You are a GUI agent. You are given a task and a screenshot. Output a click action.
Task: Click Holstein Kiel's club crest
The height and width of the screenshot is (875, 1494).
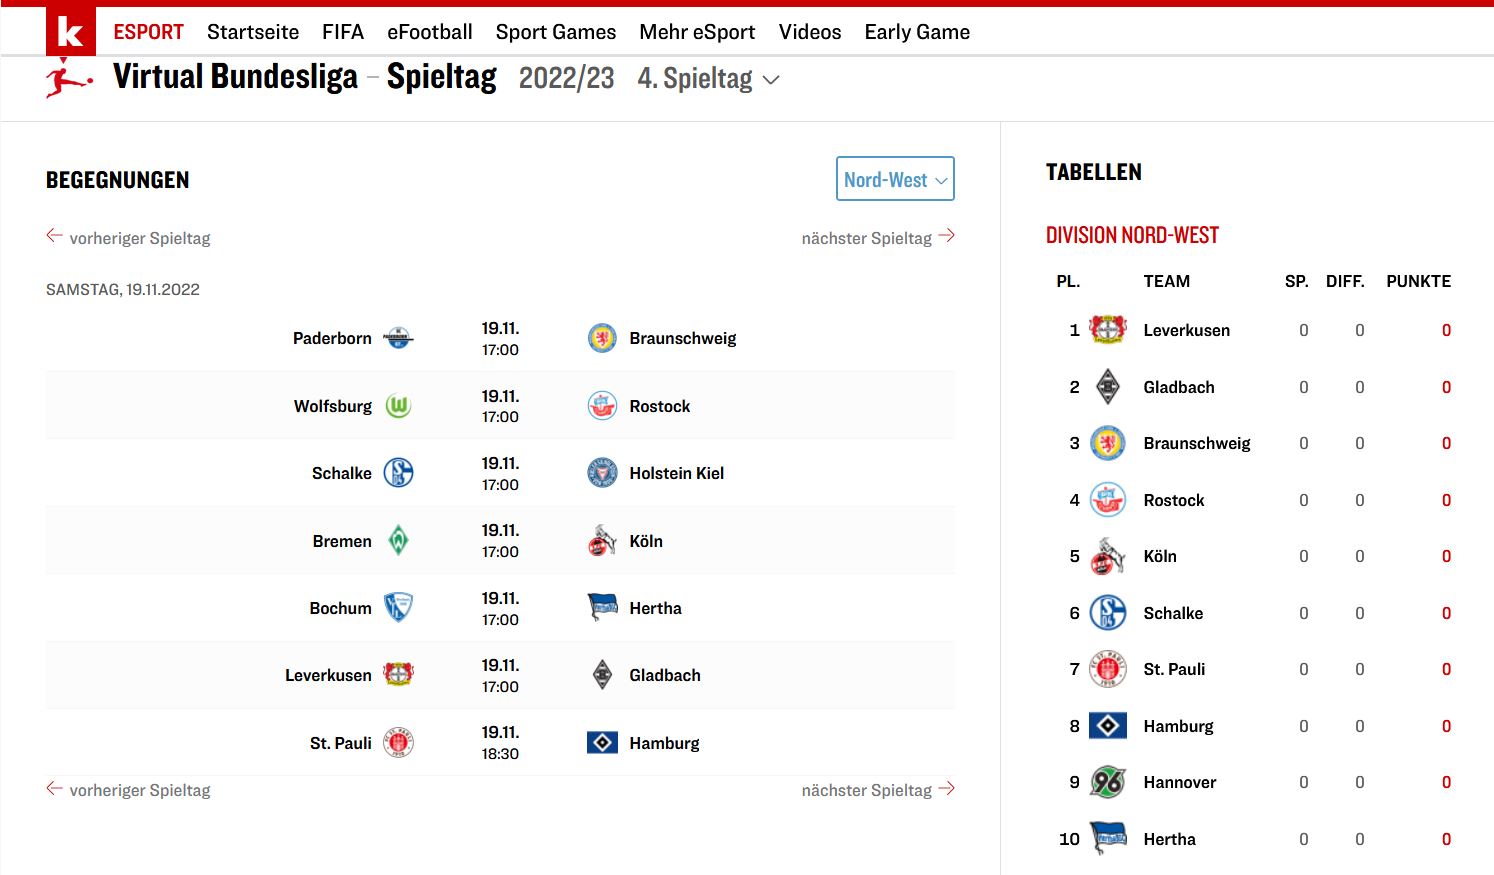602,473
